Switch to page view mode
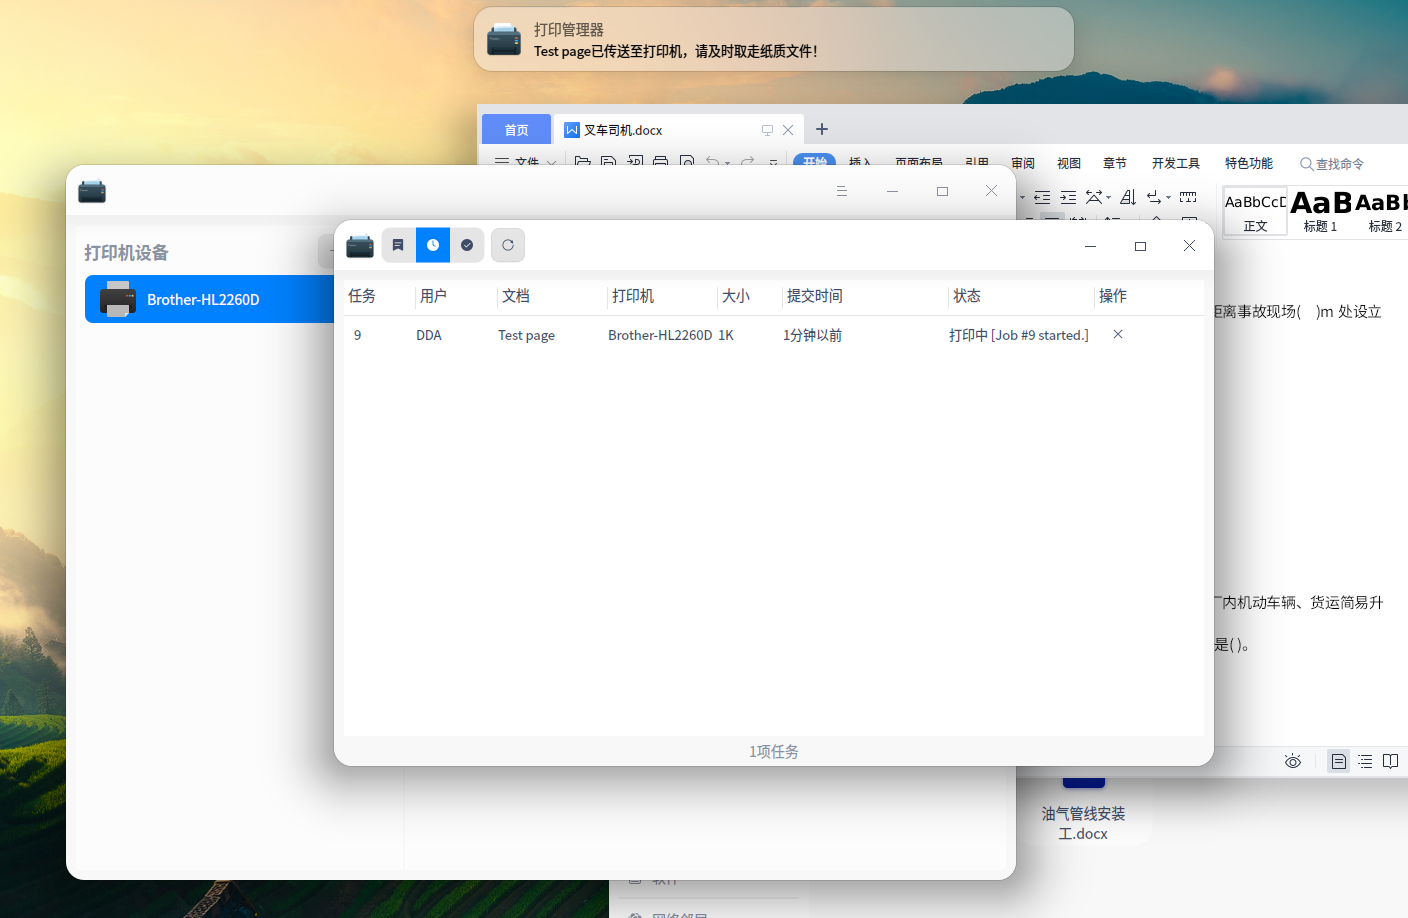 (x=1338, y=761)
